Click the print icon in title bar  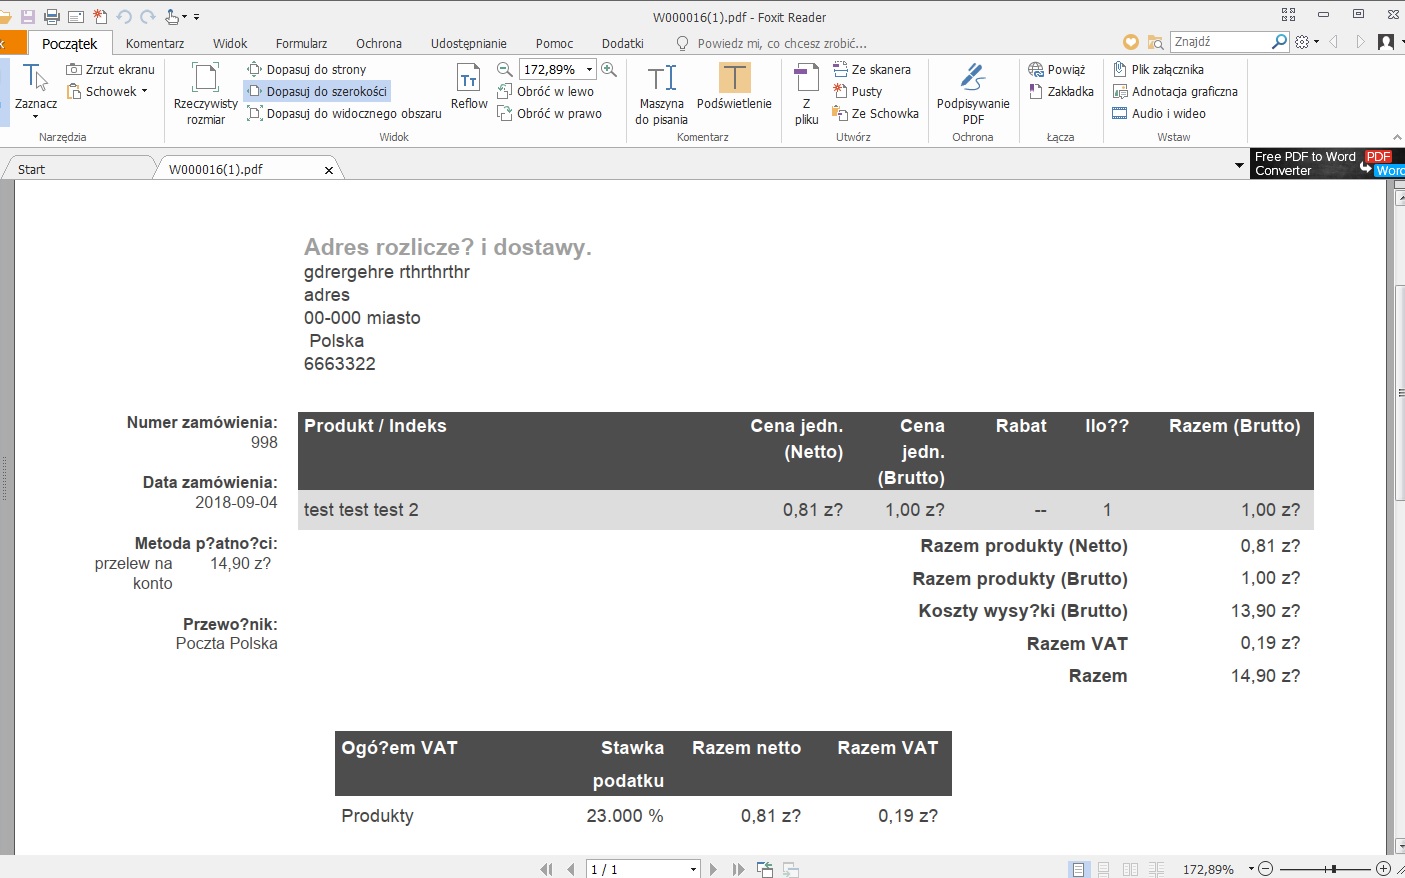pyautogui.click(x=52, y=17)
